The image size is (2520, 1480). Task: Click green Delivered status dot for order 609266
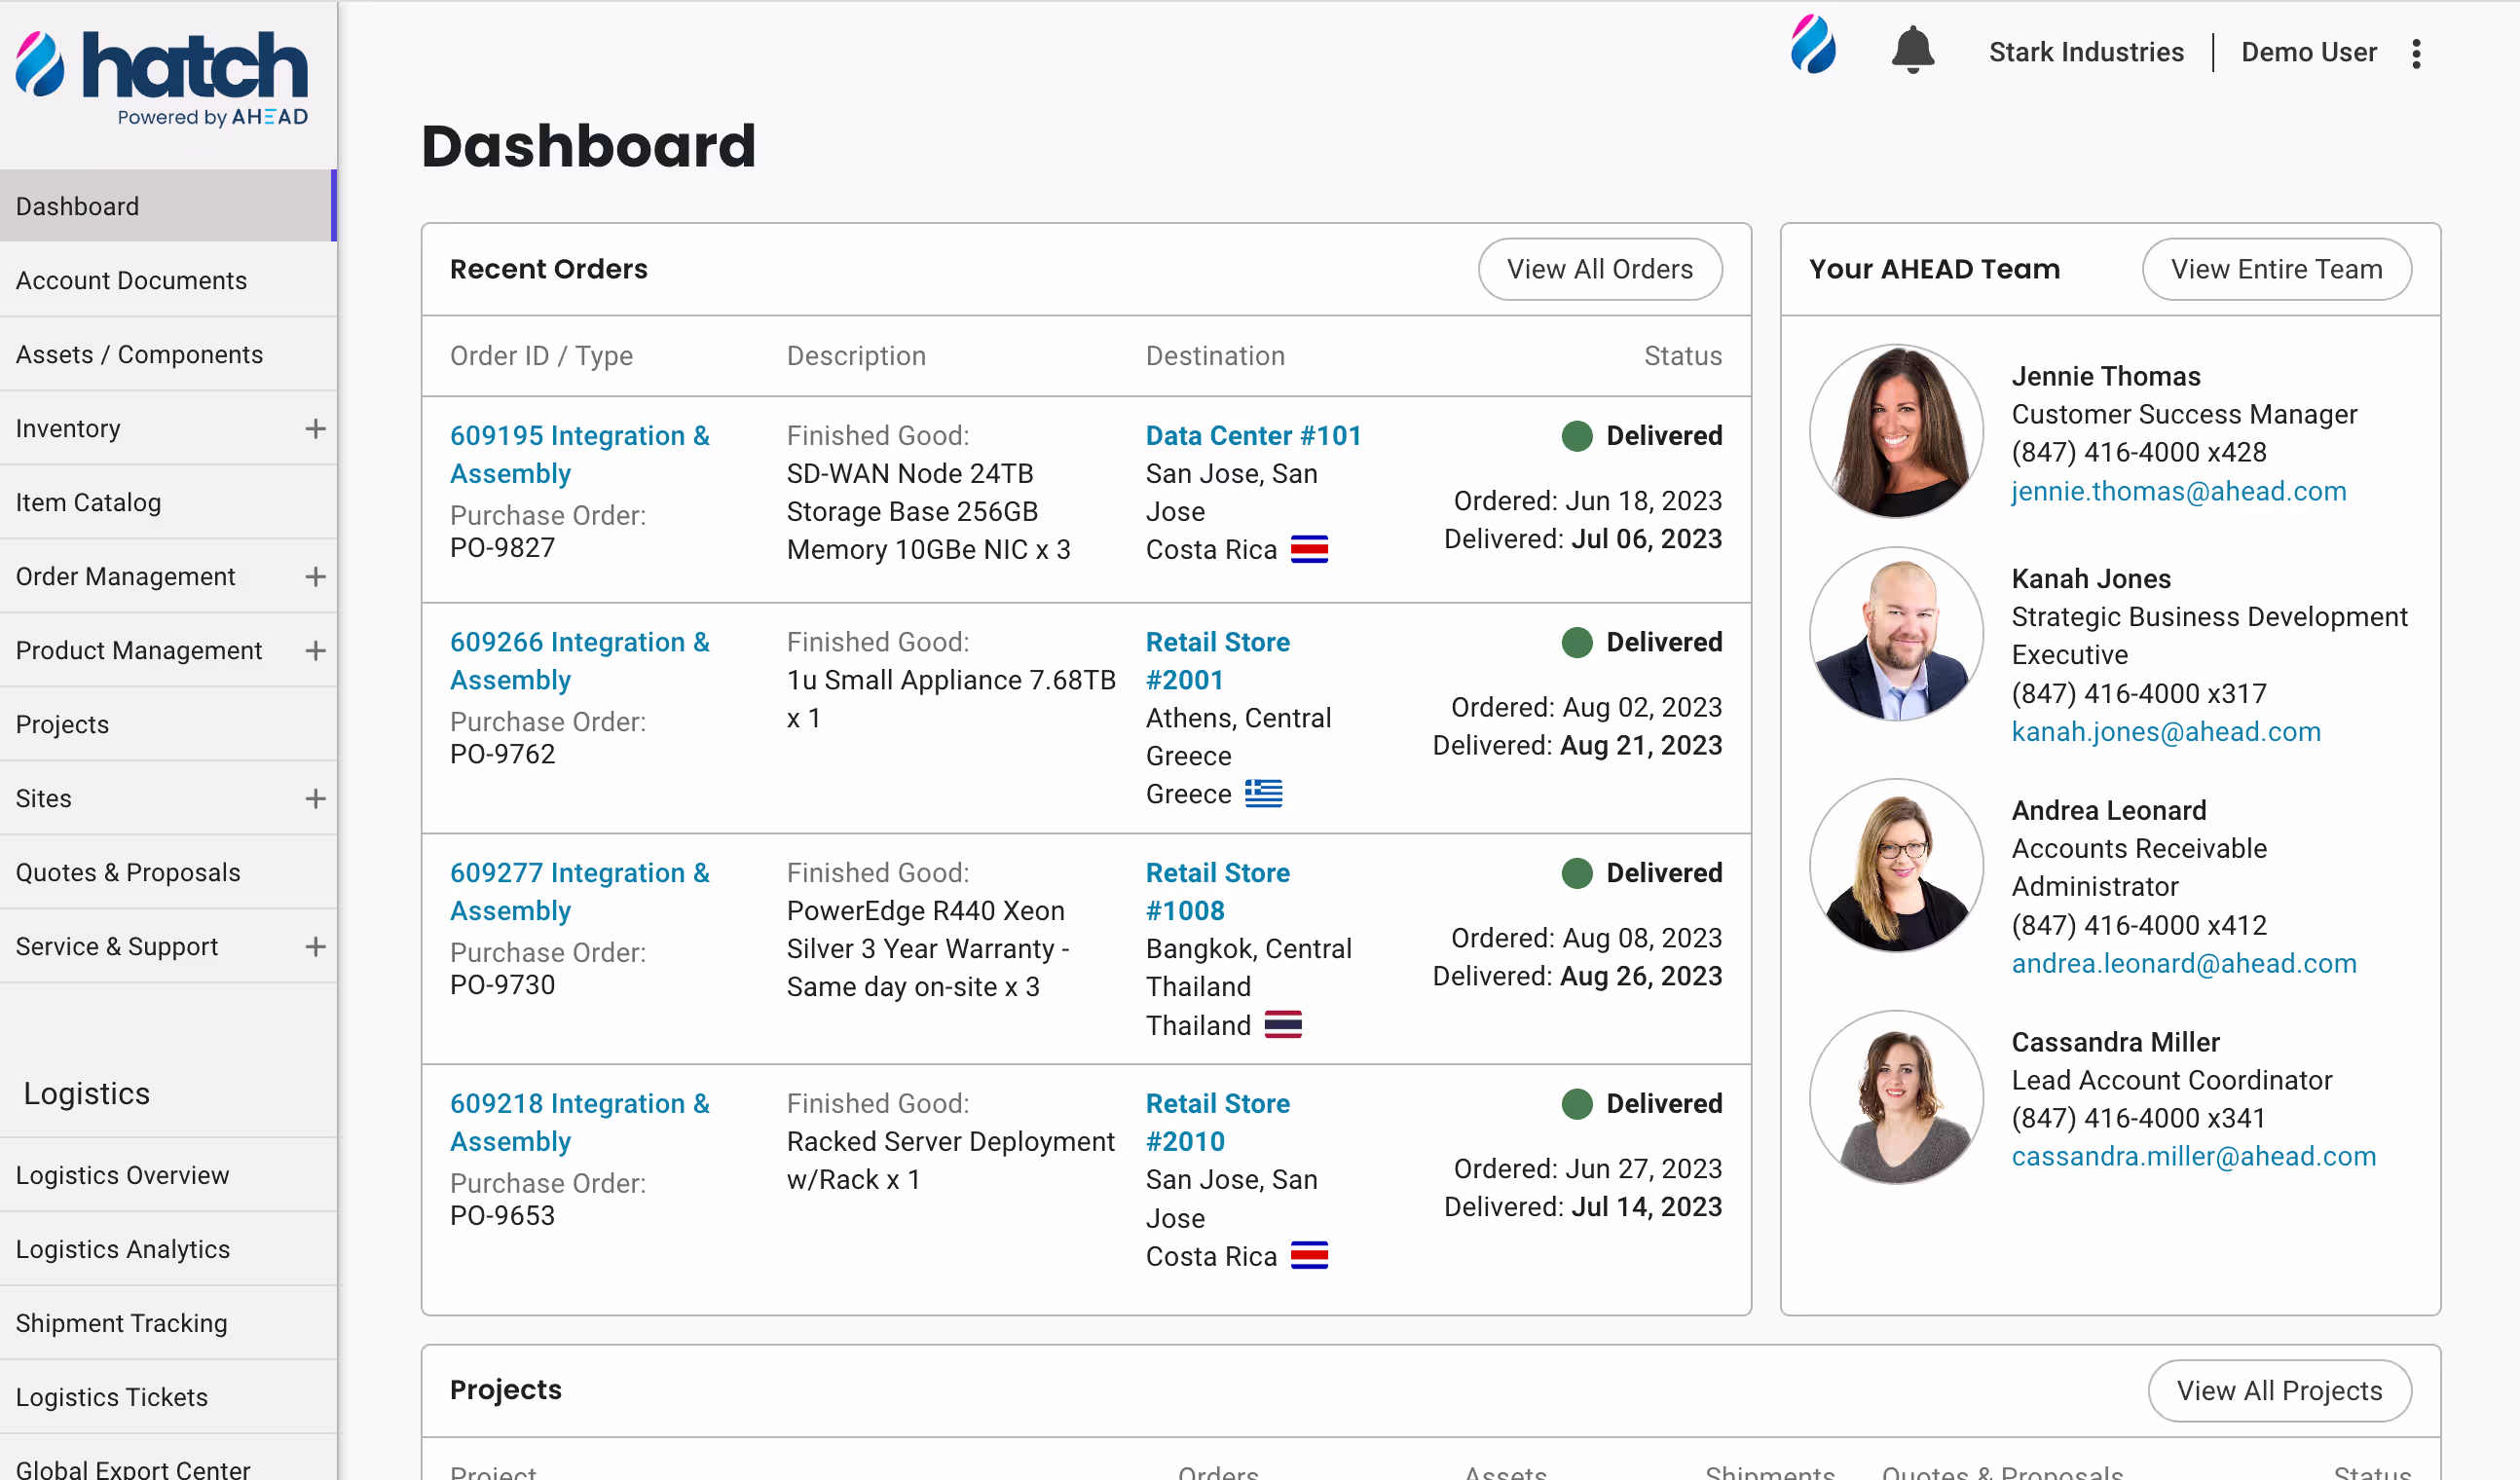point(1576,642)
